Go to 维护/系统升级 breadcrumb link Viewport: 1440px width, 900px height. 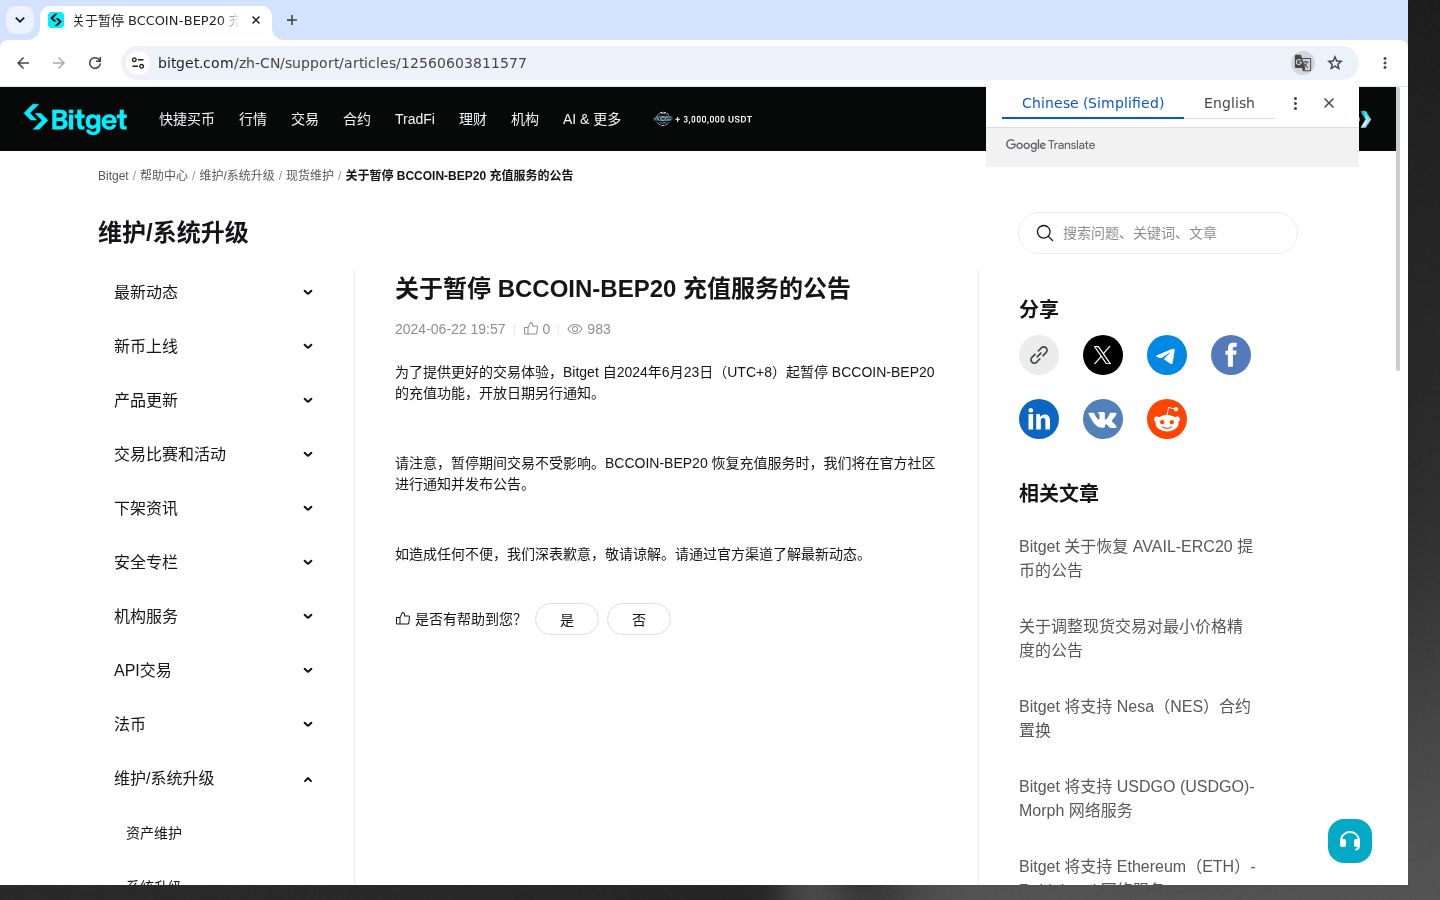click(237, 175)
